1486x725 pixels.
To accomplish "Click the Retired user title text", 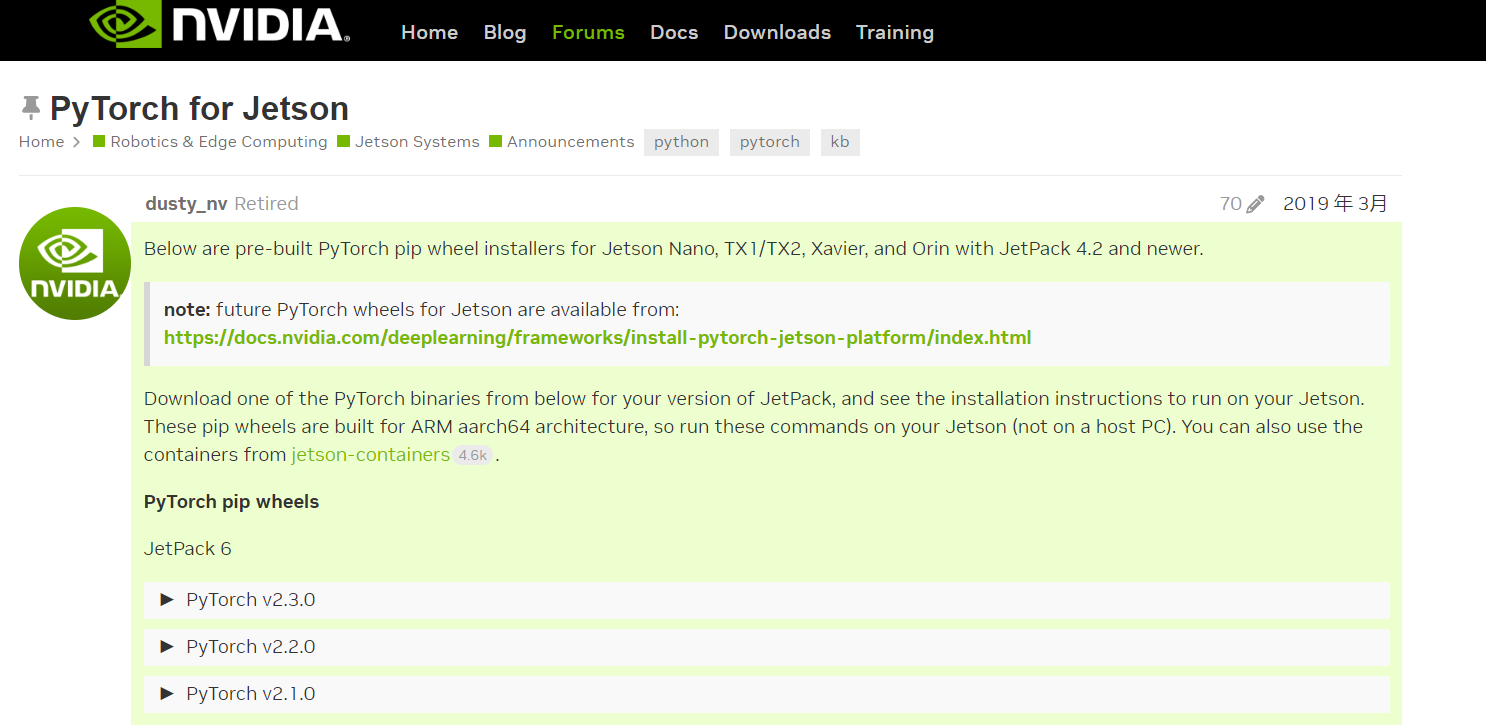I will click(x=266, y=203).
